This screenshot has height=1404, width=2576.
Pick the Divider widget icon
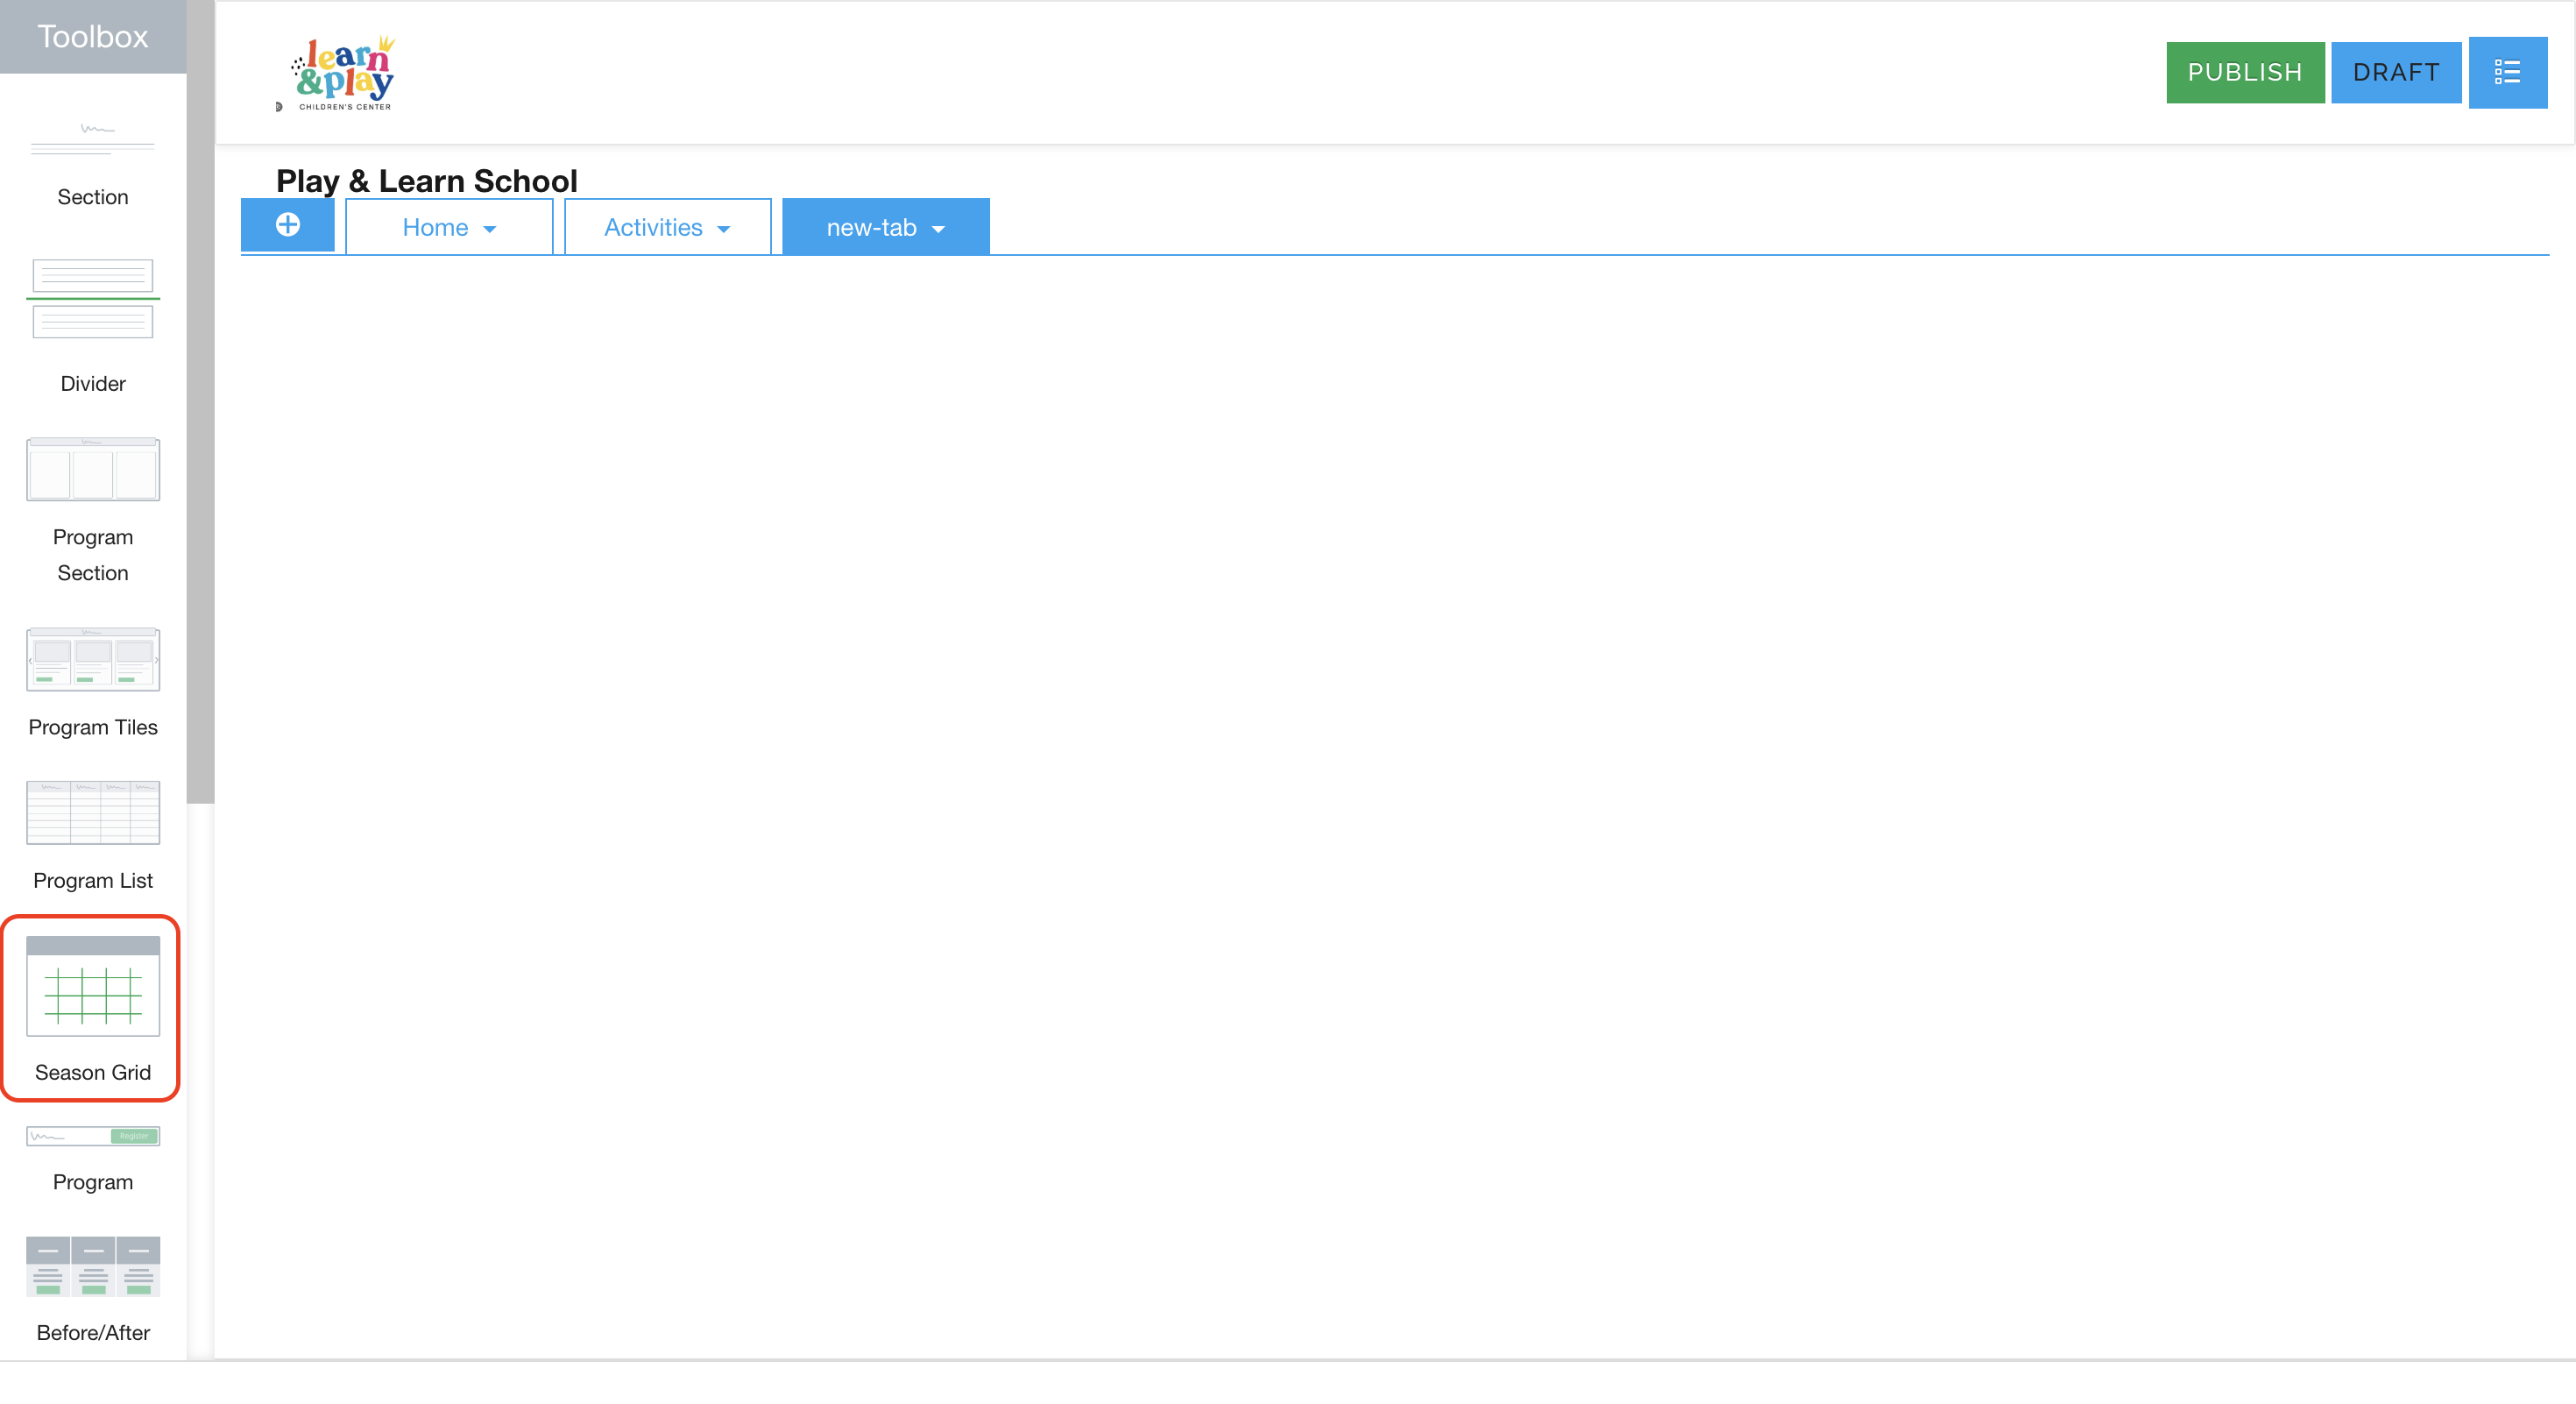point(92,298)
